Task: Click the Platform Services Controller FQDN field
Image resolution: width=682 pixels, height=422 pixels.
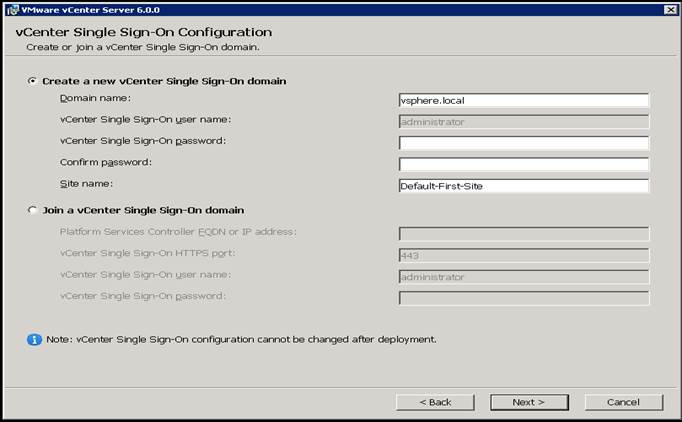Action: click(524, 234)
